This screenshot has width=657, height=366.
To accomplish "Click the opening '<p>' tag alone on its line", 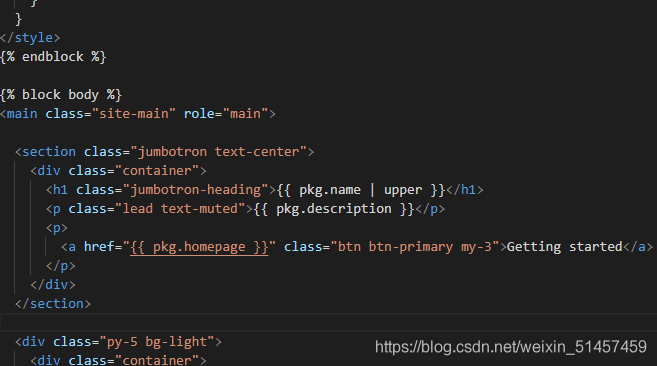I will tap(57, 228).
